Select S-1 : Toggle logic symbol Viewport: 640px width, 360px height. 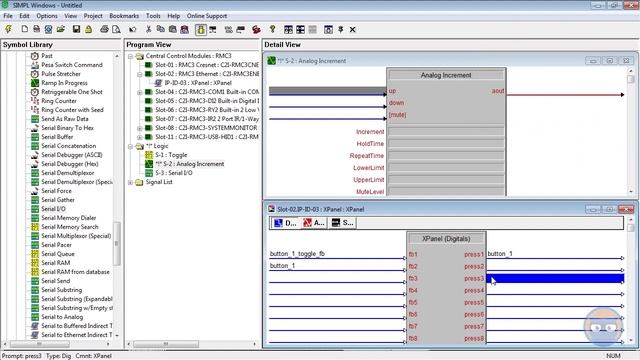[x=171, y=155]
